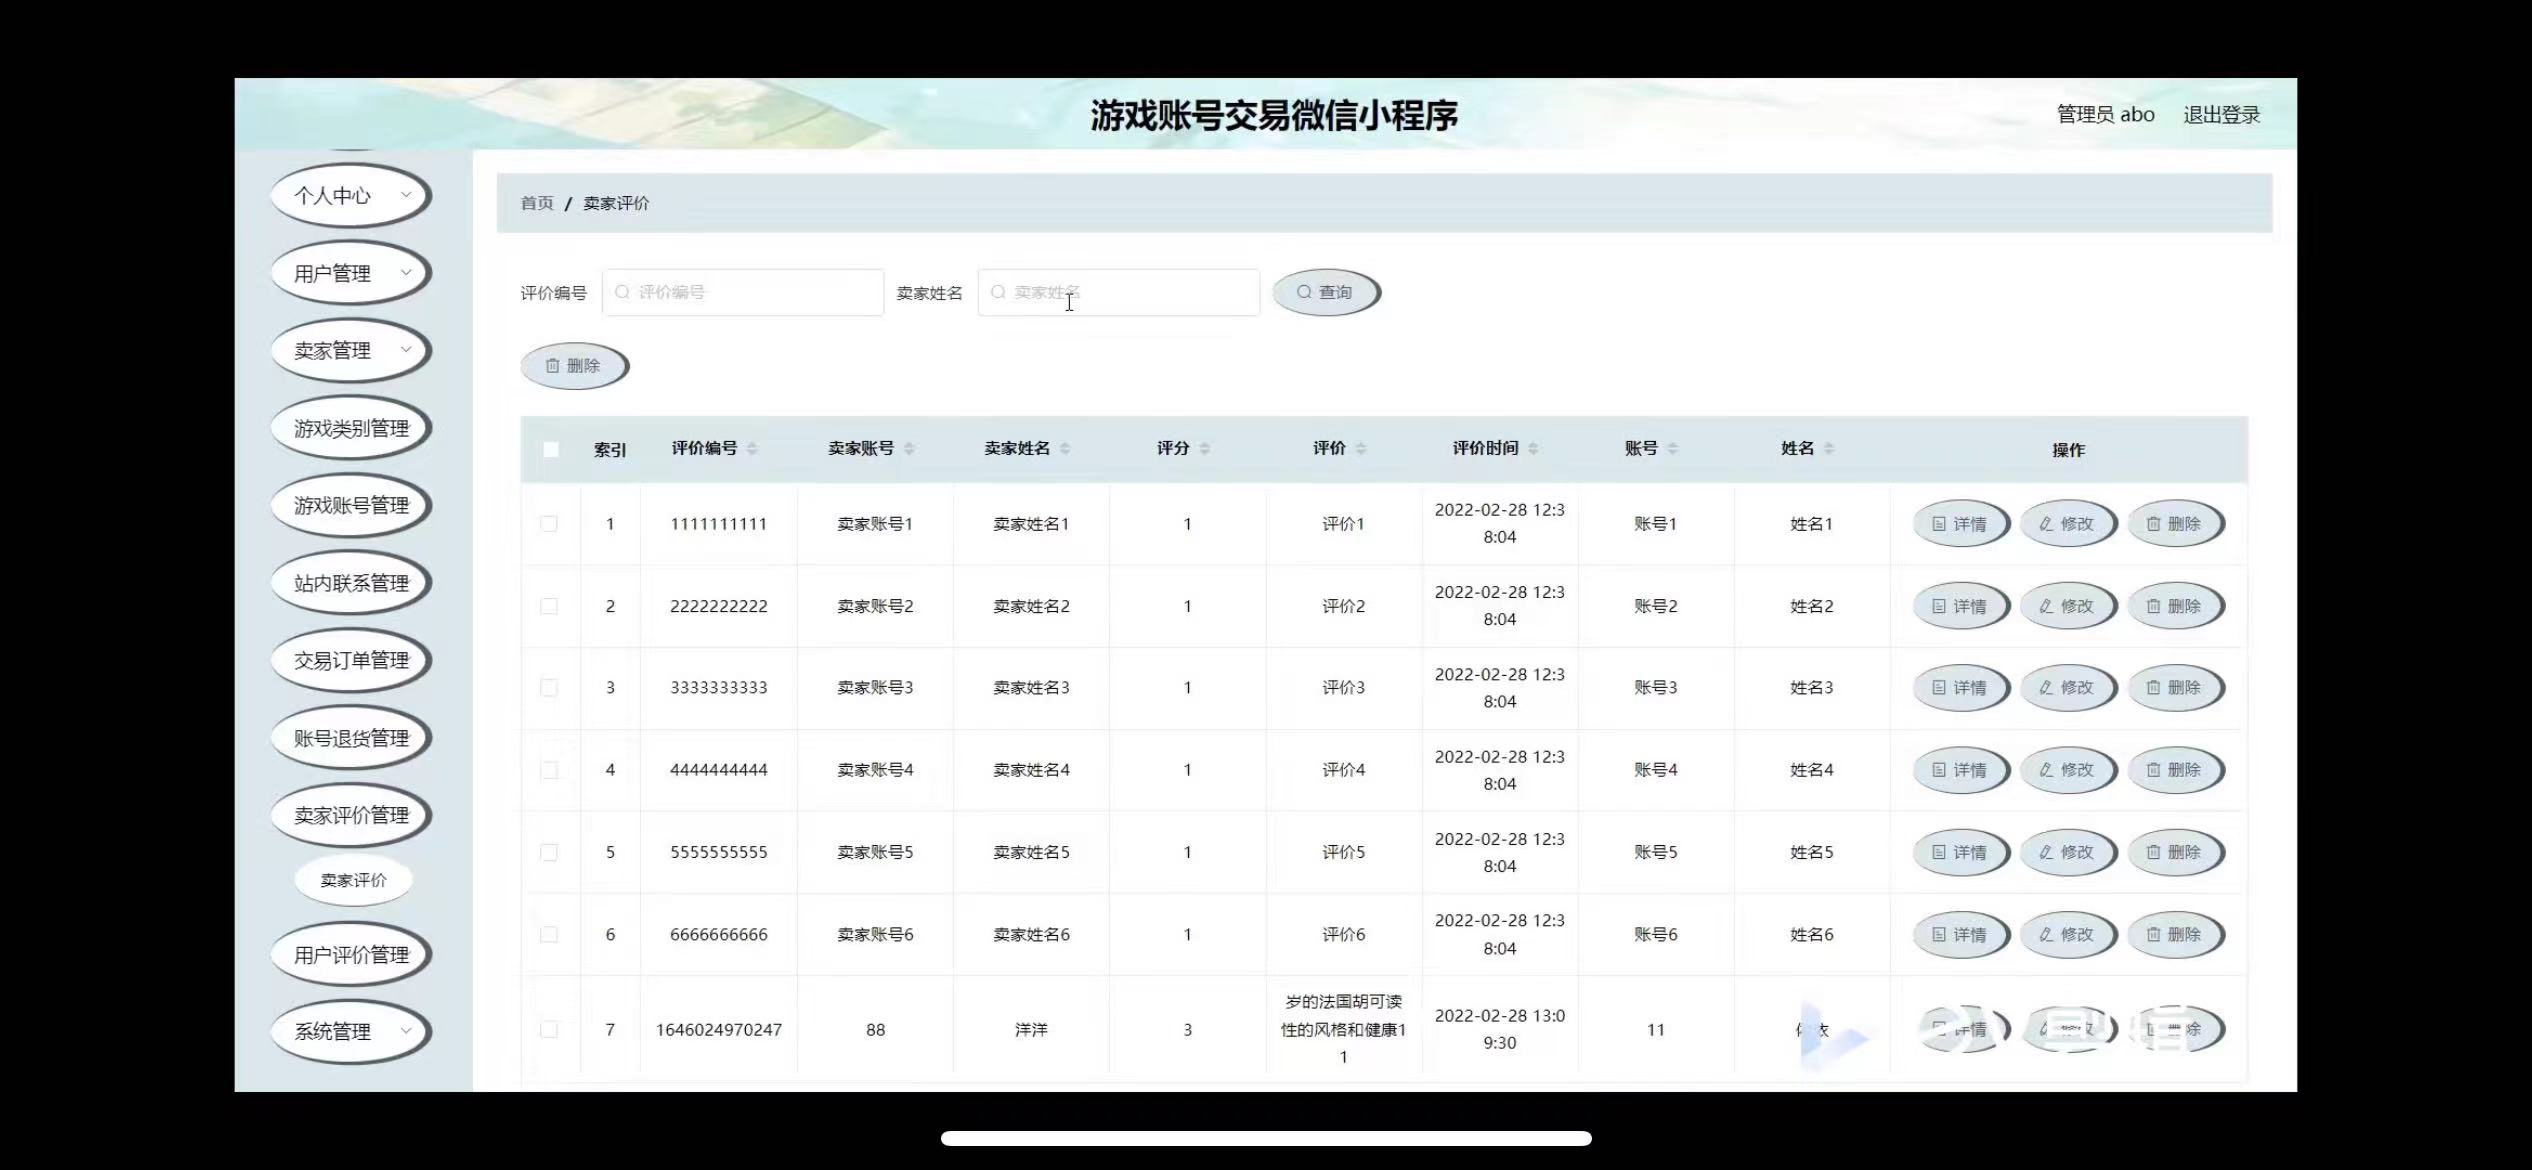Sort by 评价编号 column
This screenshot has width=2532, height=1170.
[x=752, y=449]
